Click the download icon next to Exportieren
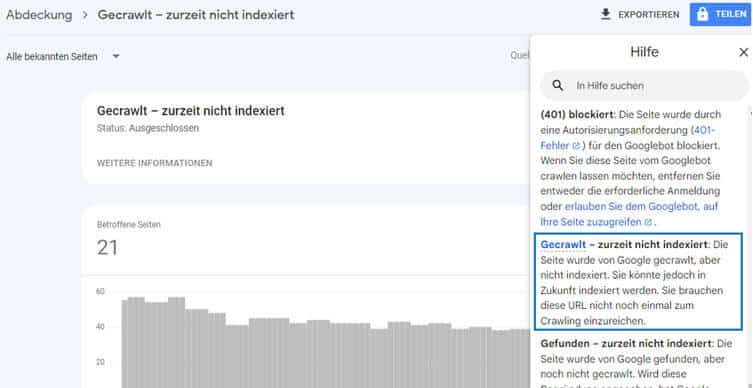 pos(606,14)
